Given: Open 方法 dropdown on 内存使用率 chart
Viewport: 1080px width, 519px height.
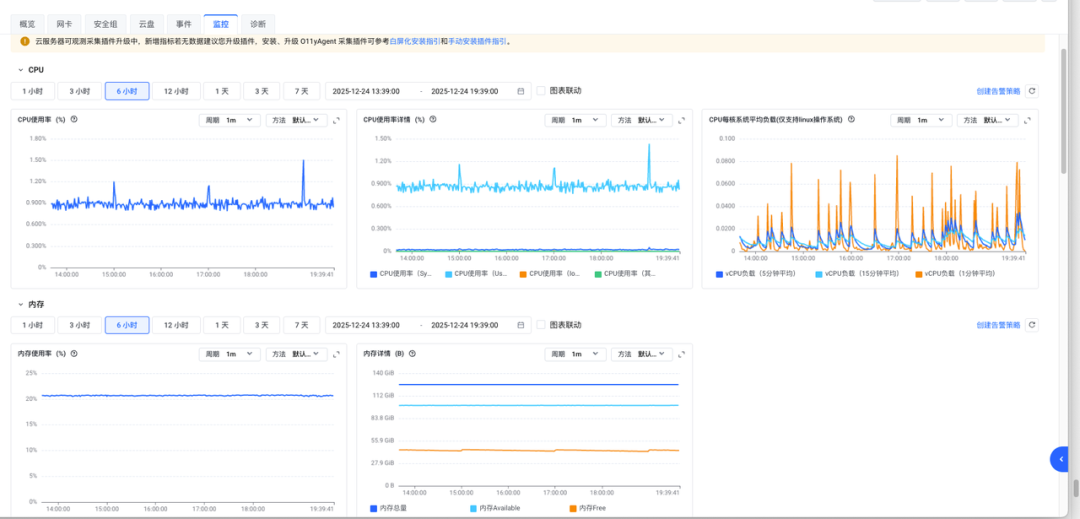Looking at the screenshot, I should click(297, 354).
